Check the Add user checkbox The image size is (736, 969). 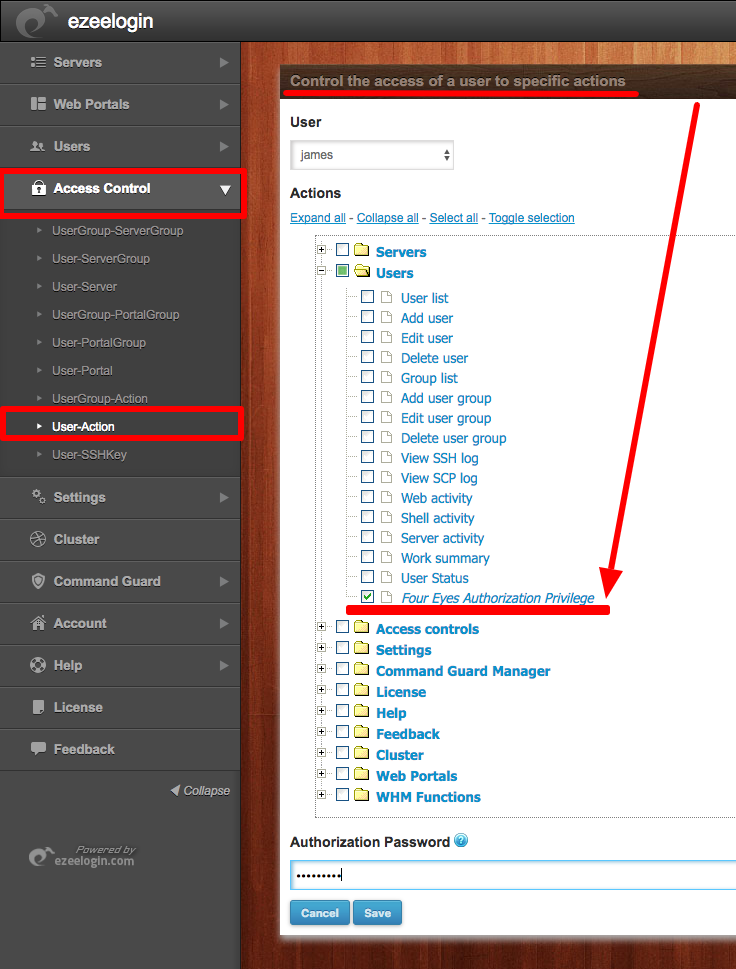[367, 316]
